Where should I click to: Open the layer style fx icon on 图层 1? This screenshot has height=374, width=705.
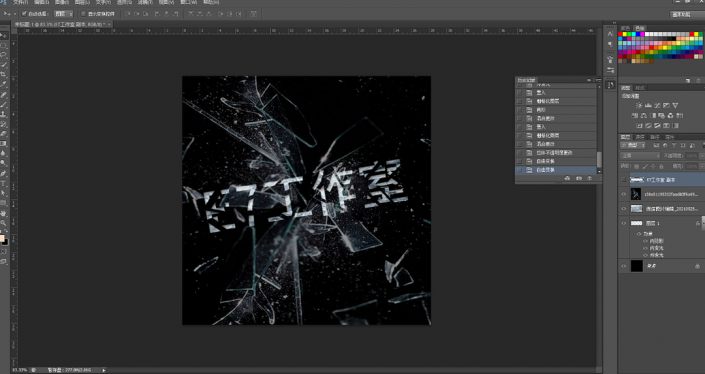pyautogui.click(x=698, y=223)
